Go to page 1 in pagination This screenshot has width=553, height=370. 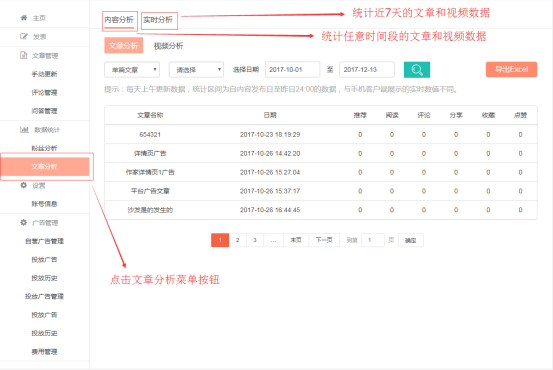click(x=220, y=240)
